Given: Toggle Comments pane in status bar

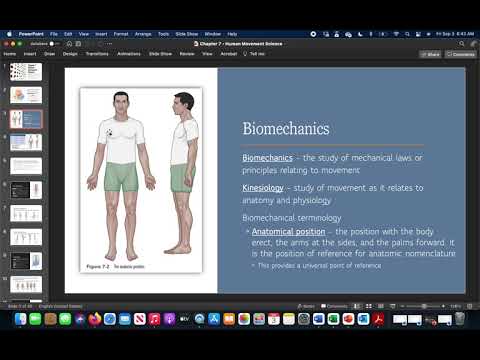Looking at the screenshot, I should pos(334,306).
